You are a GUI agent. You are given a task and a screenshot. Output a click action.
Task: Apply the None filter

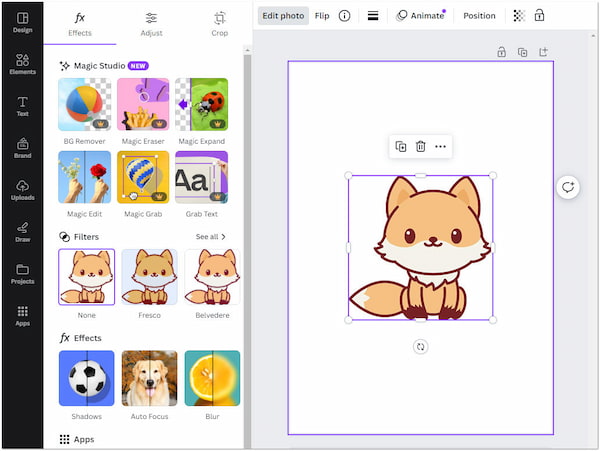pyautogui.click(x=86, y=277)
